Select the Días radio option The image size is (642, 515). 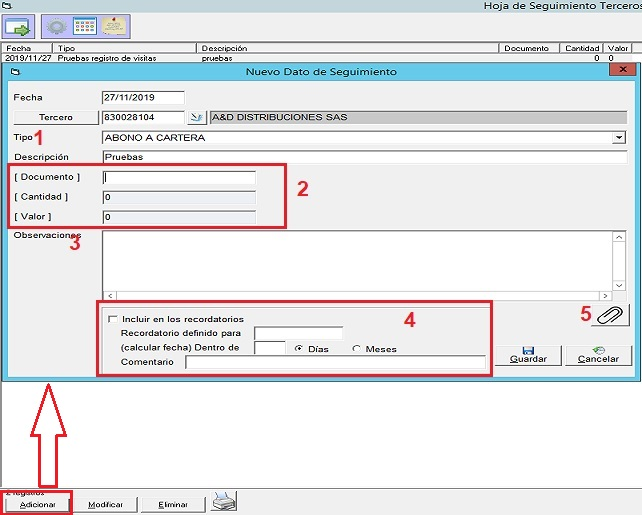click(299, 349)
